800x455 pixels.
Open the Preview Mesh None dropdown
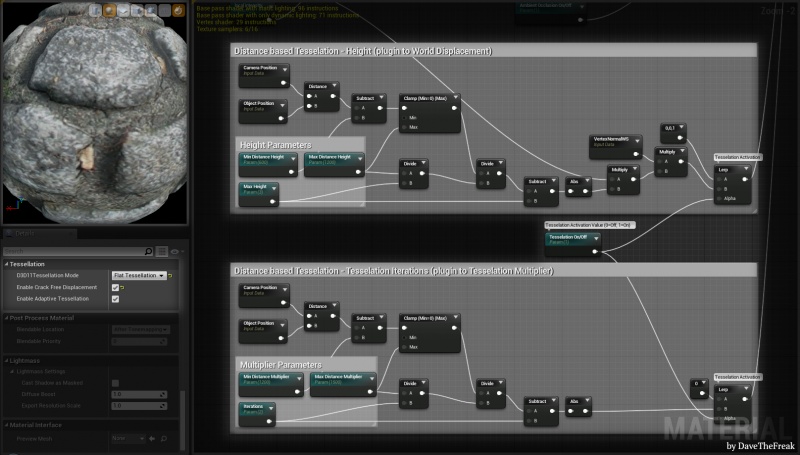point(128,438)
